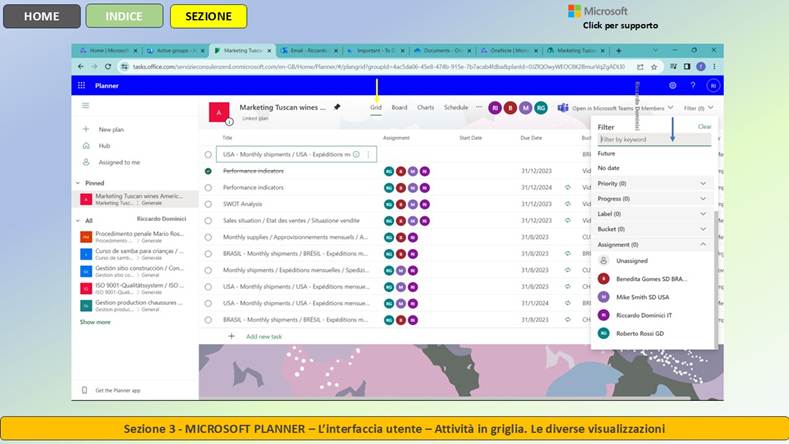This screenshot has height=444, width=789.
Task: Open Assigned to me person icon
Action: tap(86, 162)
